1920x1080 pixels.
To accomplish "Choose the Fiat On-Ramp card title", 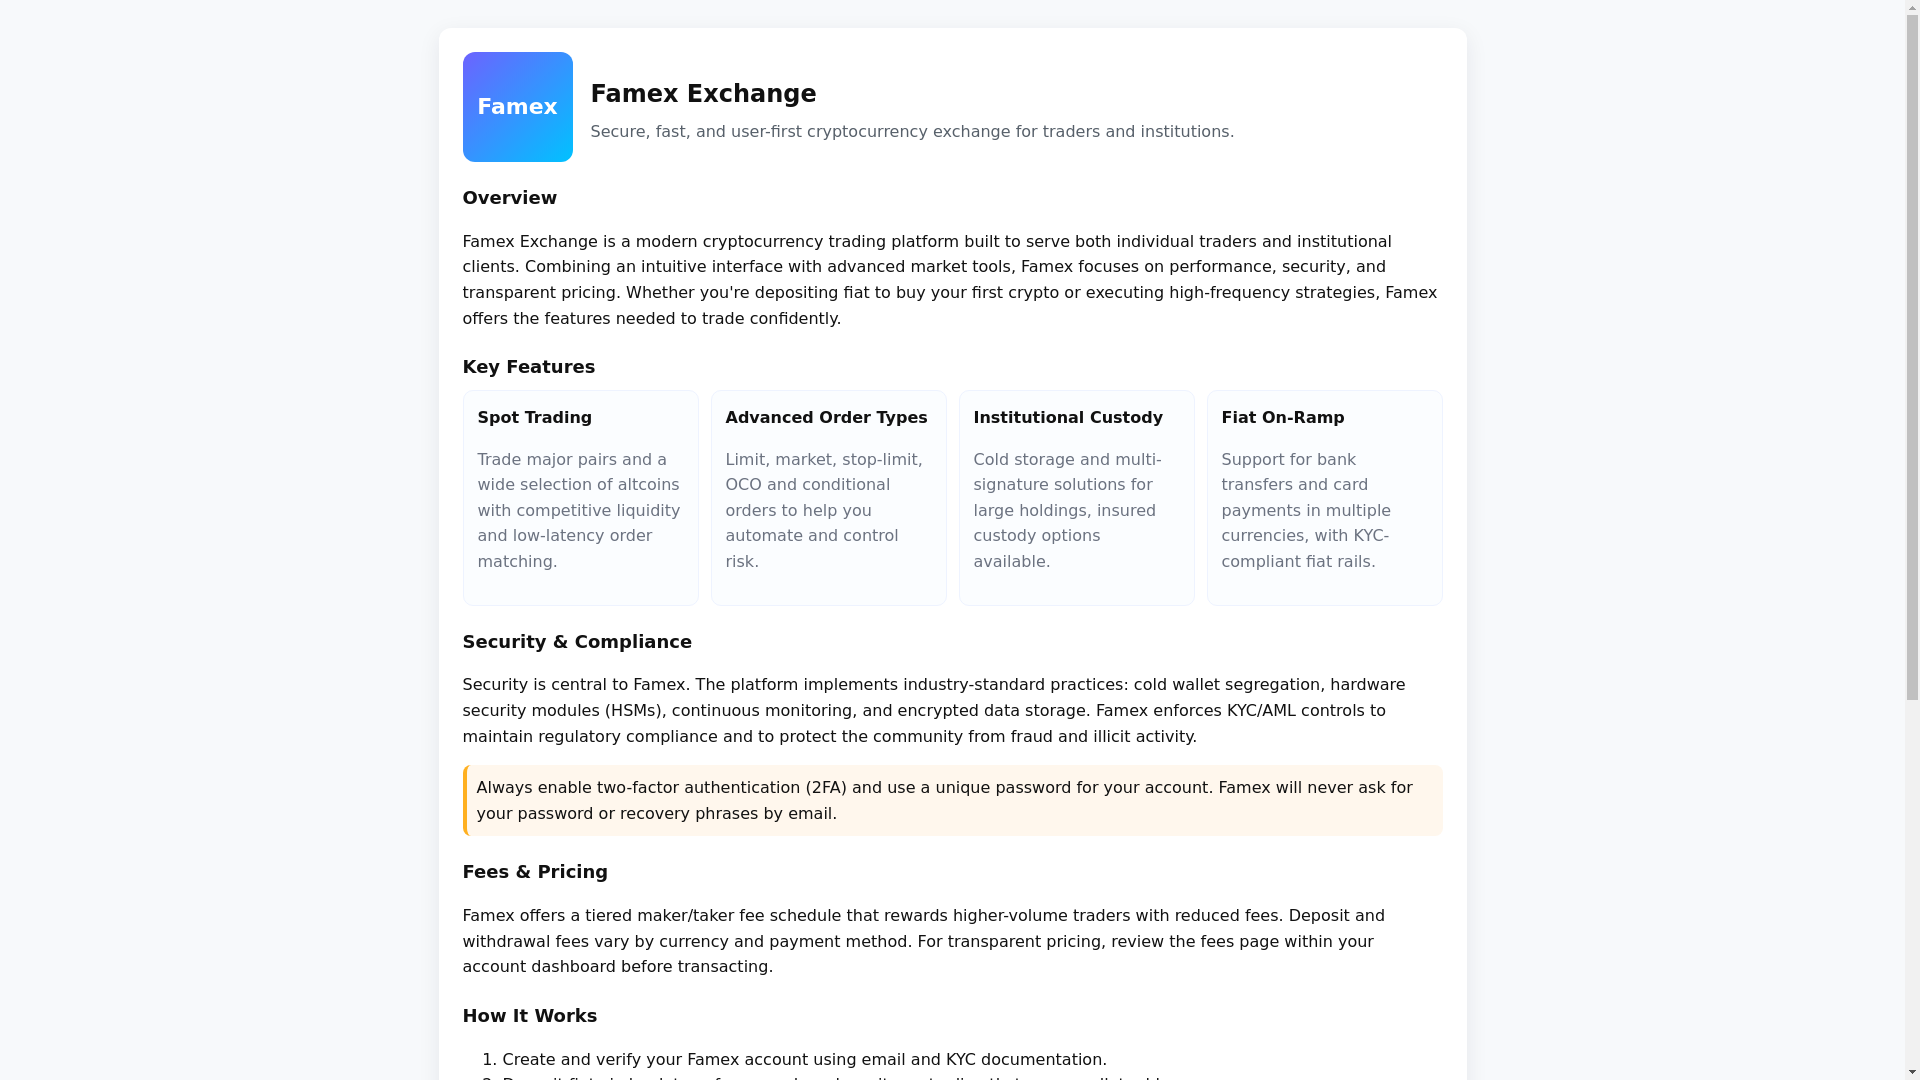I will 1282,418.
